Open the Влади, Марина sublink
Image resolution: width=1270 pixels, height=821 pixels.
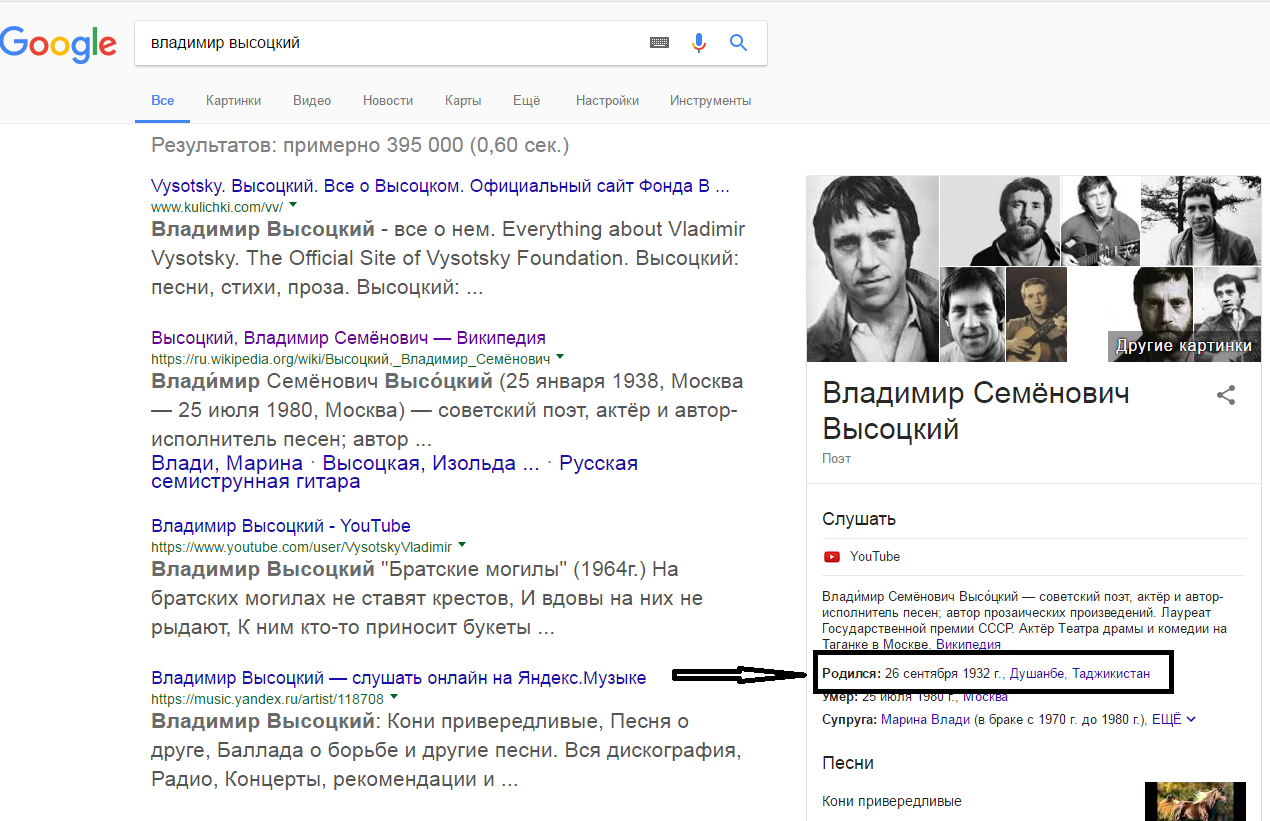pyautogui.click(x=227, y=464)
